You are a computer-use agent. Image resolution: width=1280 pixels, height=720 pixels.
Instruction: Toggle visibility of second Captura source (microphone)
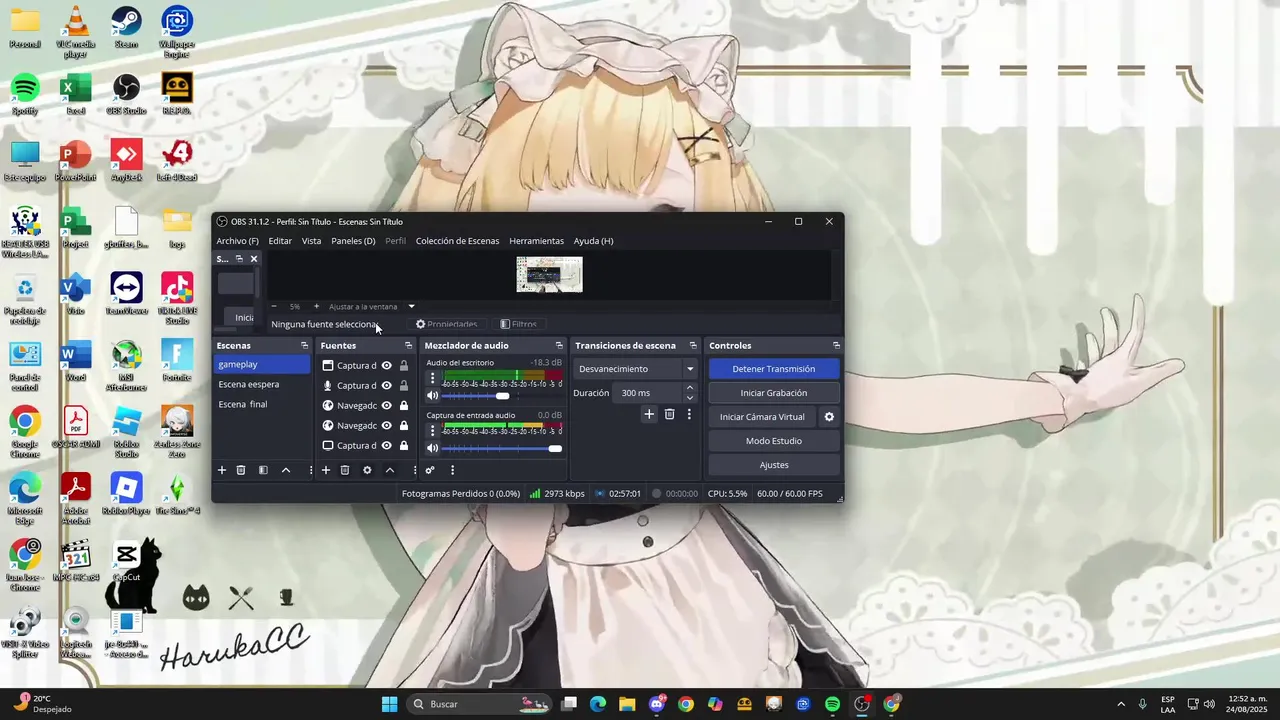click(386, 386)
